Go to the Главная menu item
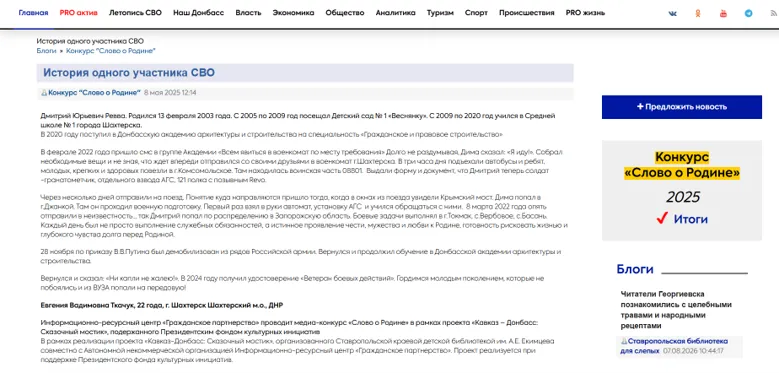 [33, 13]
